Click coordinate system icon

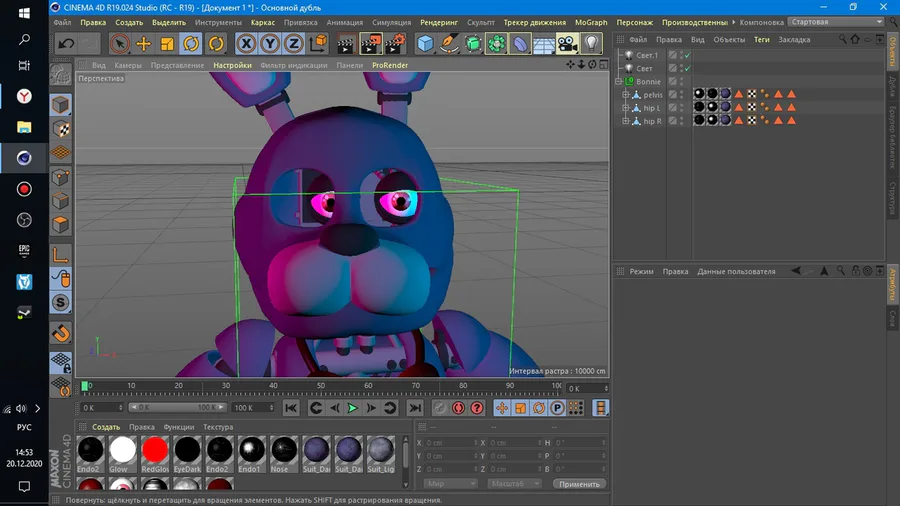(317, 44)
